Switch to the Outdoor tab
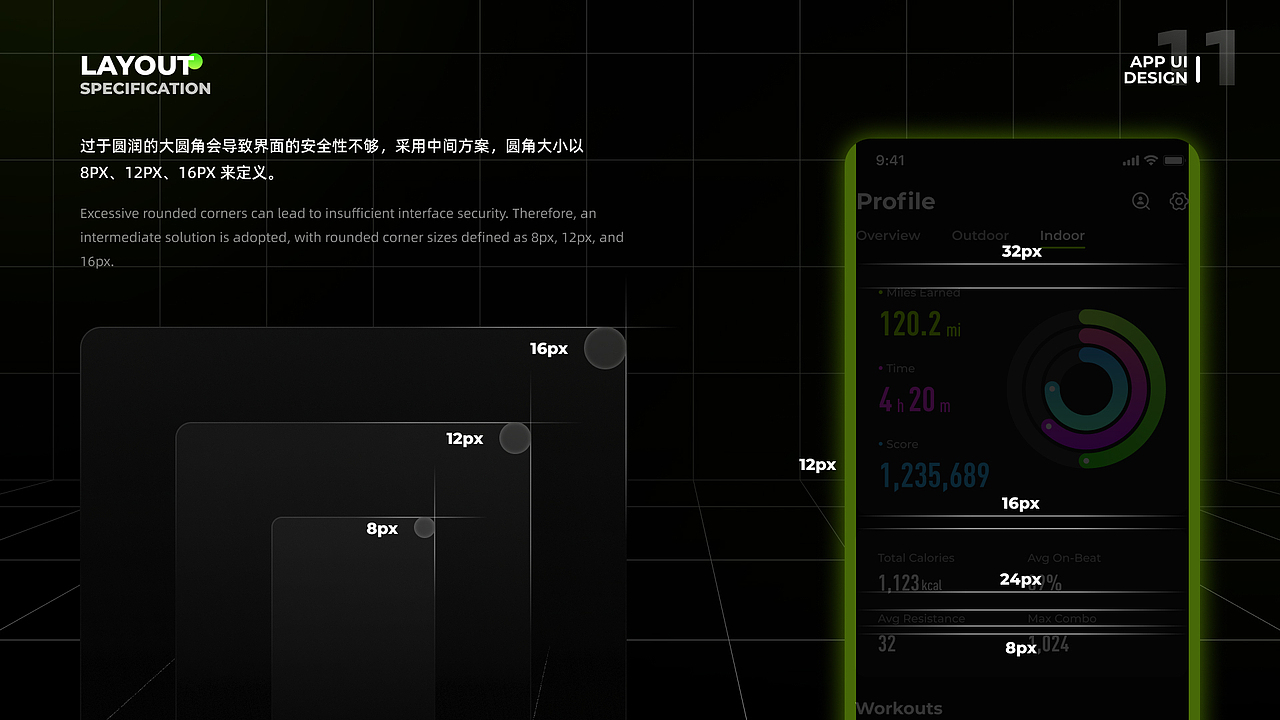 [980, 235]
